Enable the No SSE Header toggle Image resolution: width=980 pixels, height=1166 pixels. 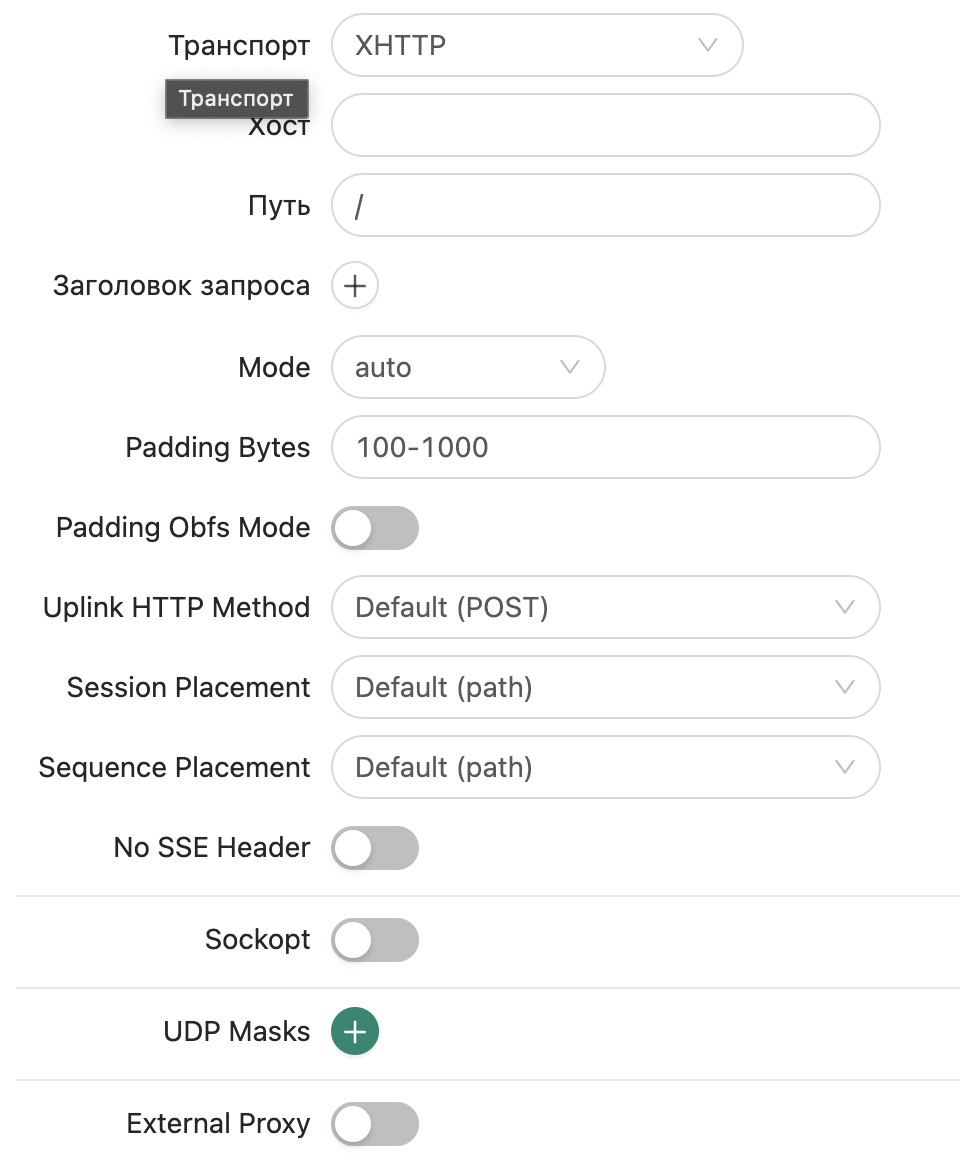375,848
